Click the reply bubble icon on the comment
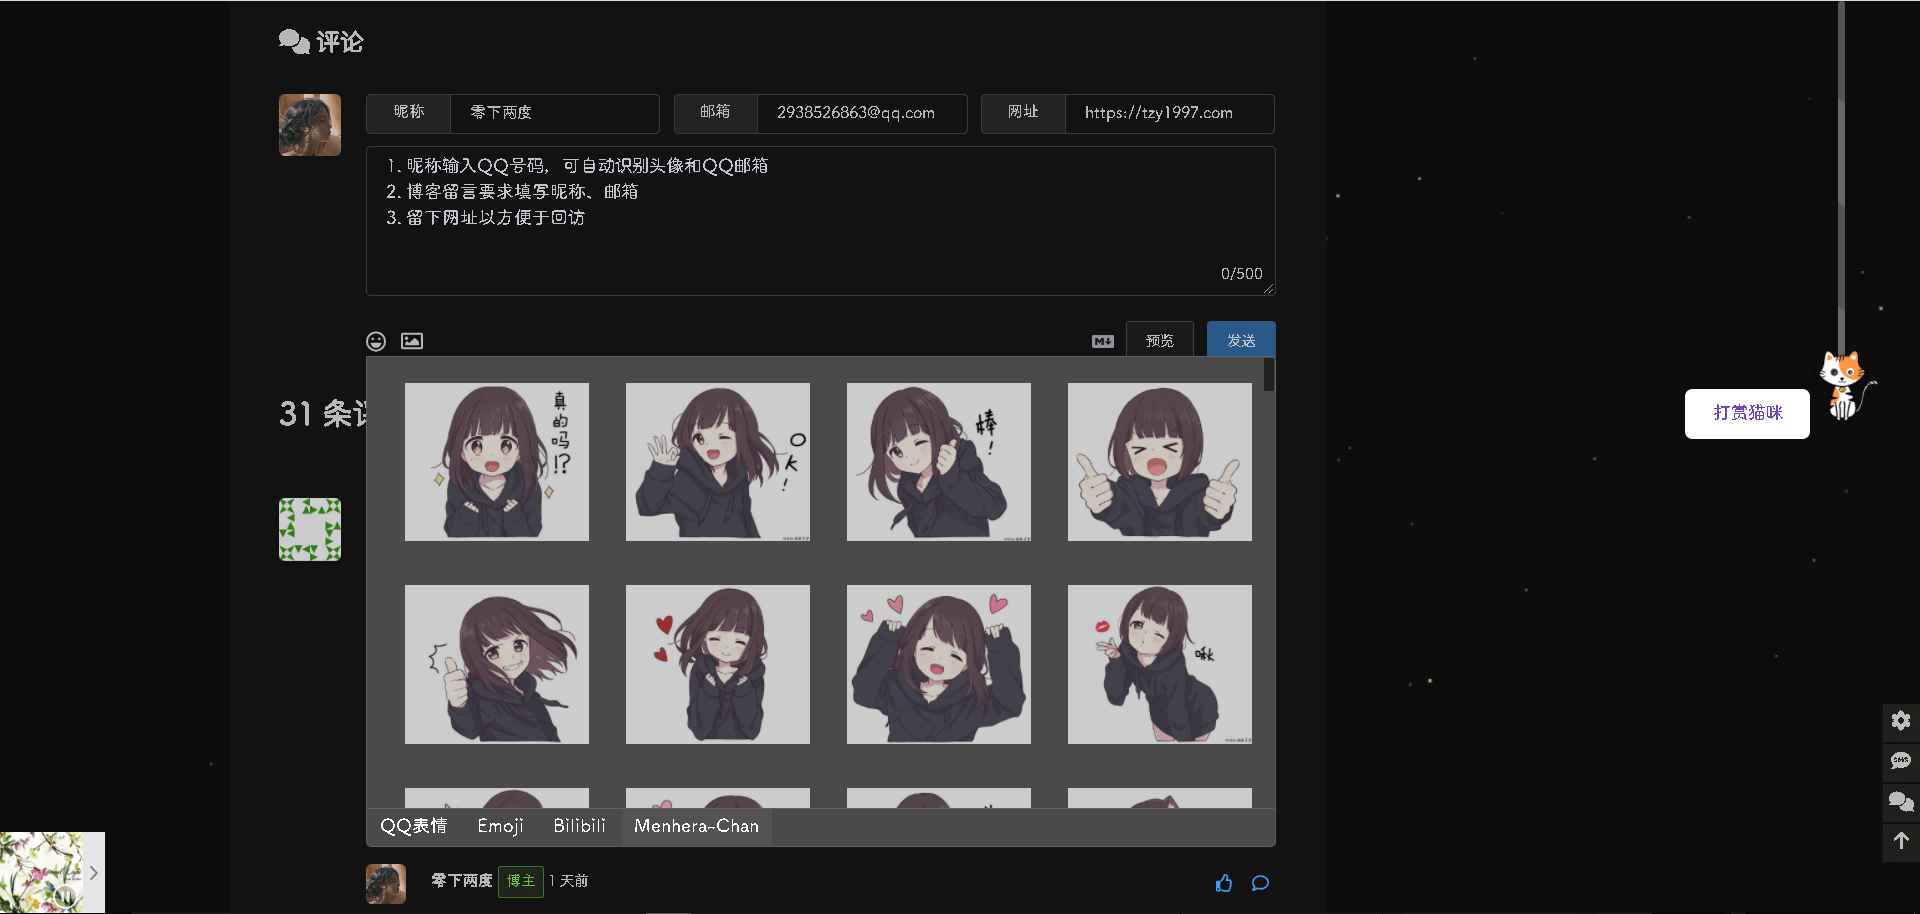 point(1260,883)
